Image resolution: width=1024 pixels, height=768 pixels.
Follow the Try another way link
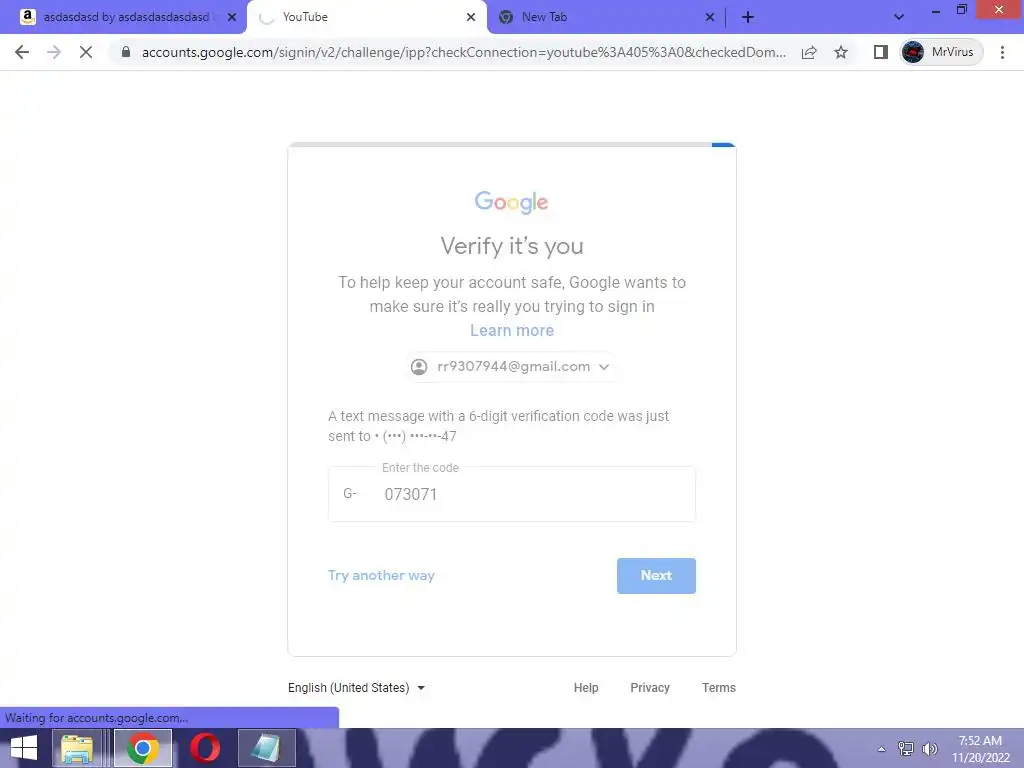click(381, 575)
